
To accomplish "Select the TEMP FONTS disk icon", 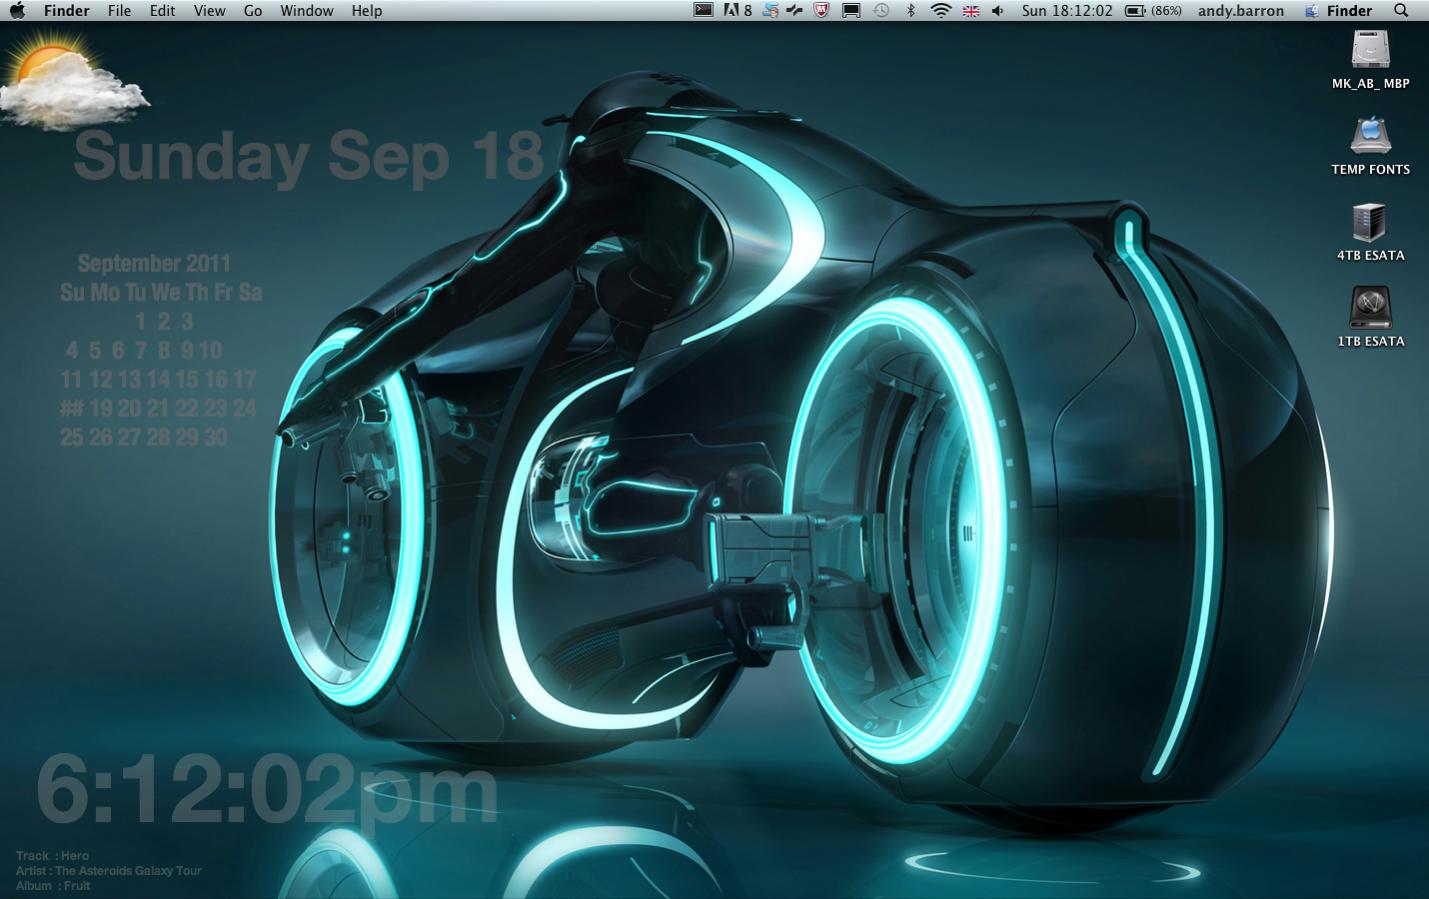I will click(1370, 135).
